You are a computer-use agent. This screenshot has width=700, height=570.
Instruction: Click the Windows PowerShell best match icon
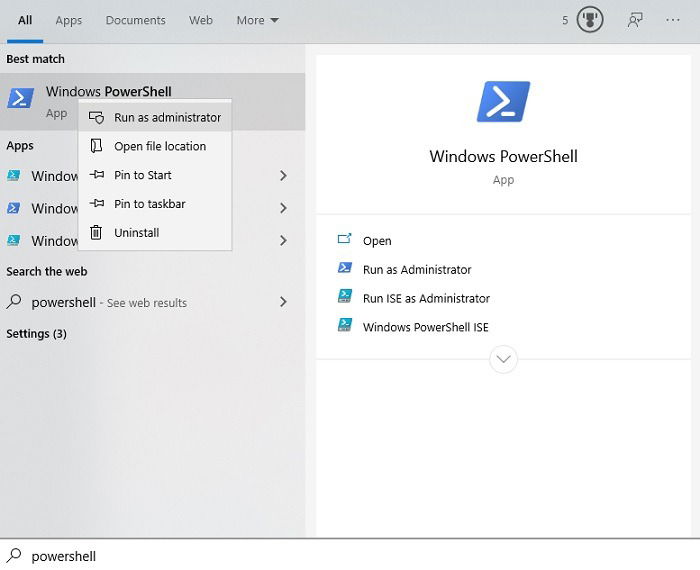pos(20,98)
